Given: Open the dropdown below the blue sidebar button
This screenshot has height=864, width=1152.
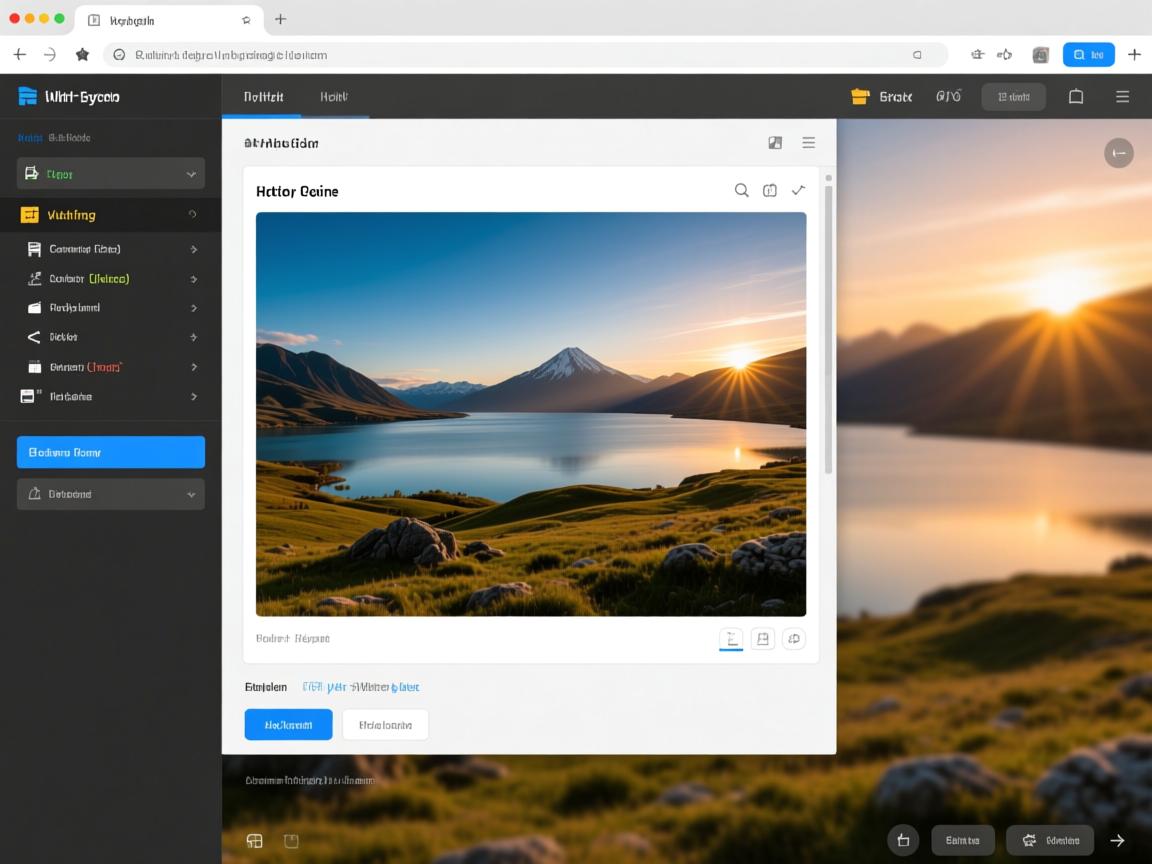Looking at the screenshot, I should pyautogui.click(x=111, y=494).
